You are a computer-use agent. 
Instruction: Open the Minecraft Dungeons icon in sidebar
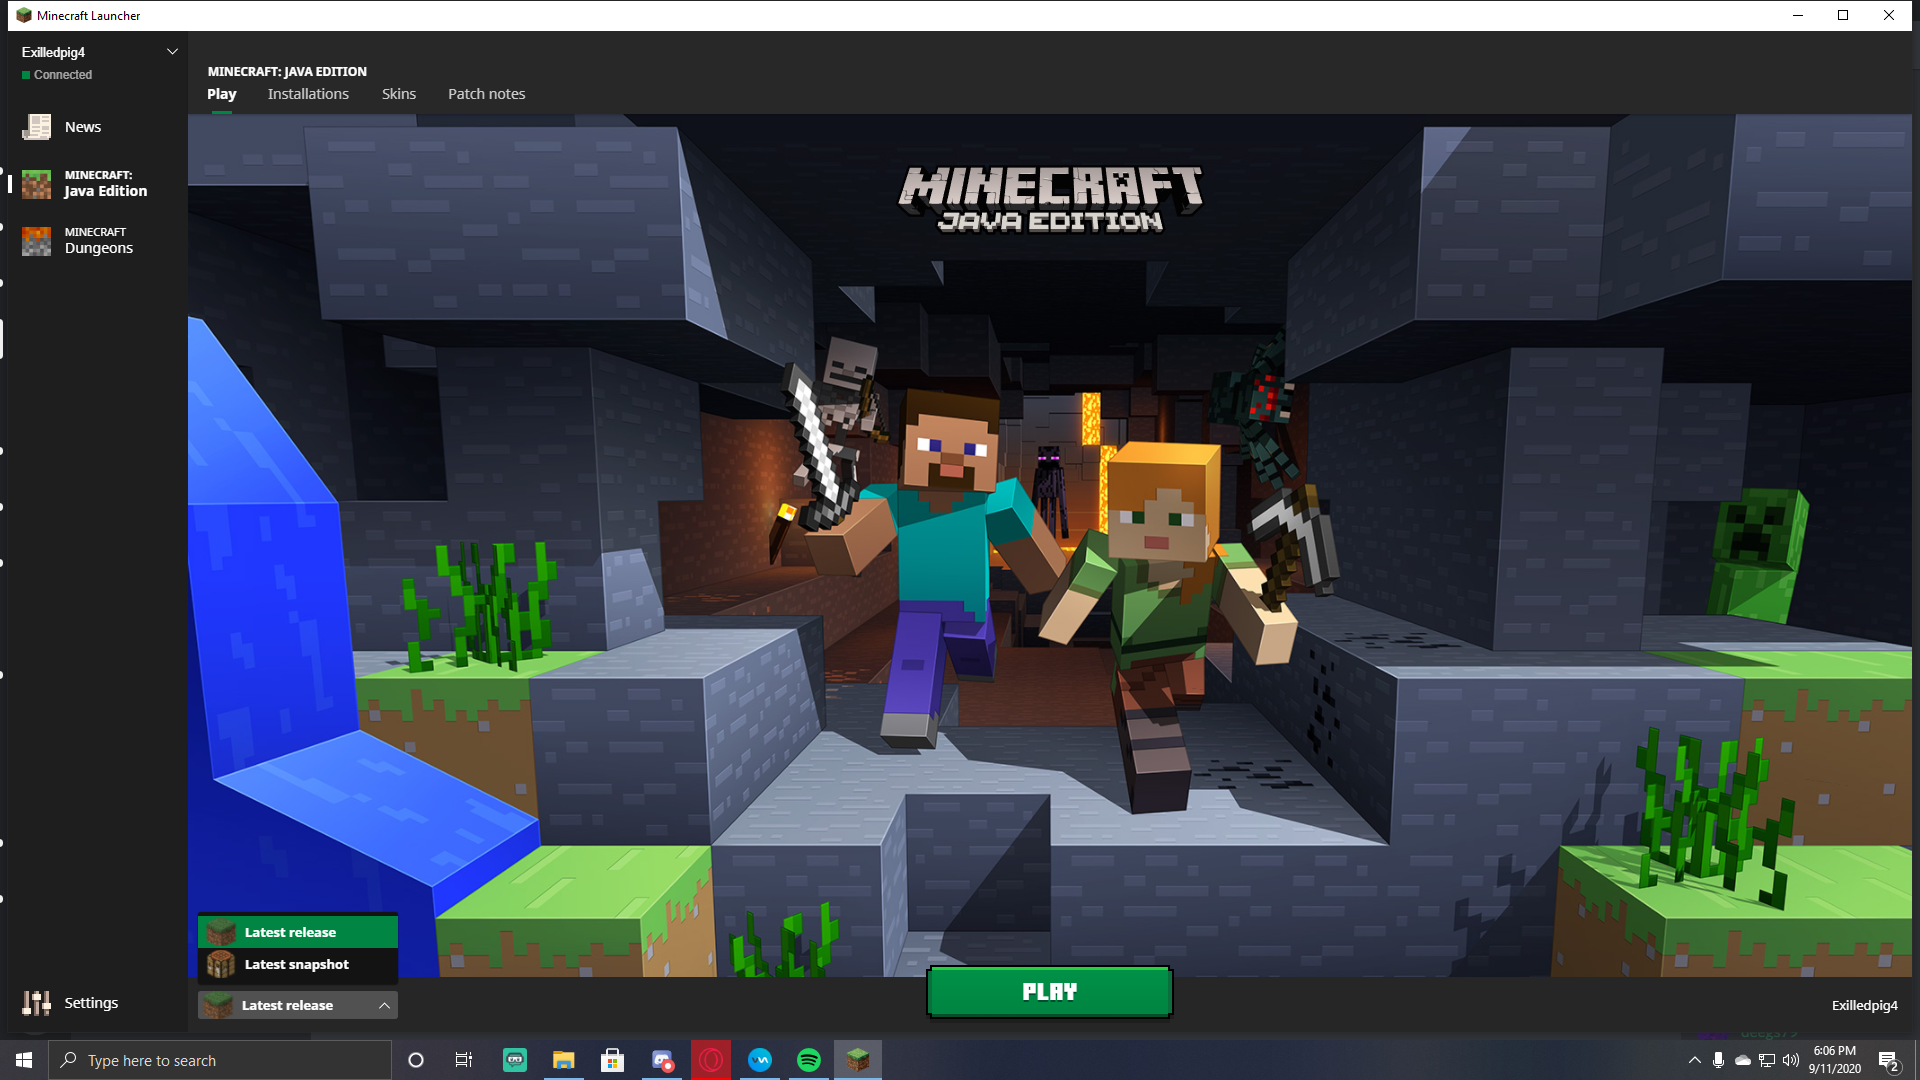click(x=37, y=241)
